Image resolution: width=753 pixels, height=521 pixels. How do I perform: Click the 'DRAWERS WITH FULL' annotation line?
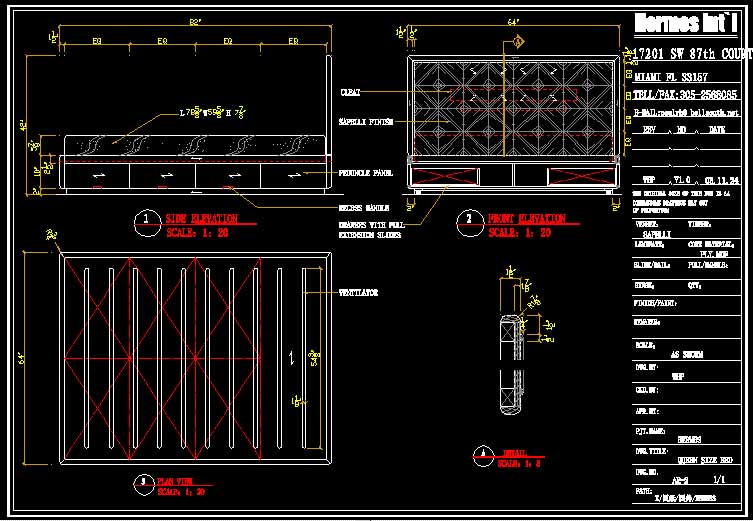(x=372, y=225)
